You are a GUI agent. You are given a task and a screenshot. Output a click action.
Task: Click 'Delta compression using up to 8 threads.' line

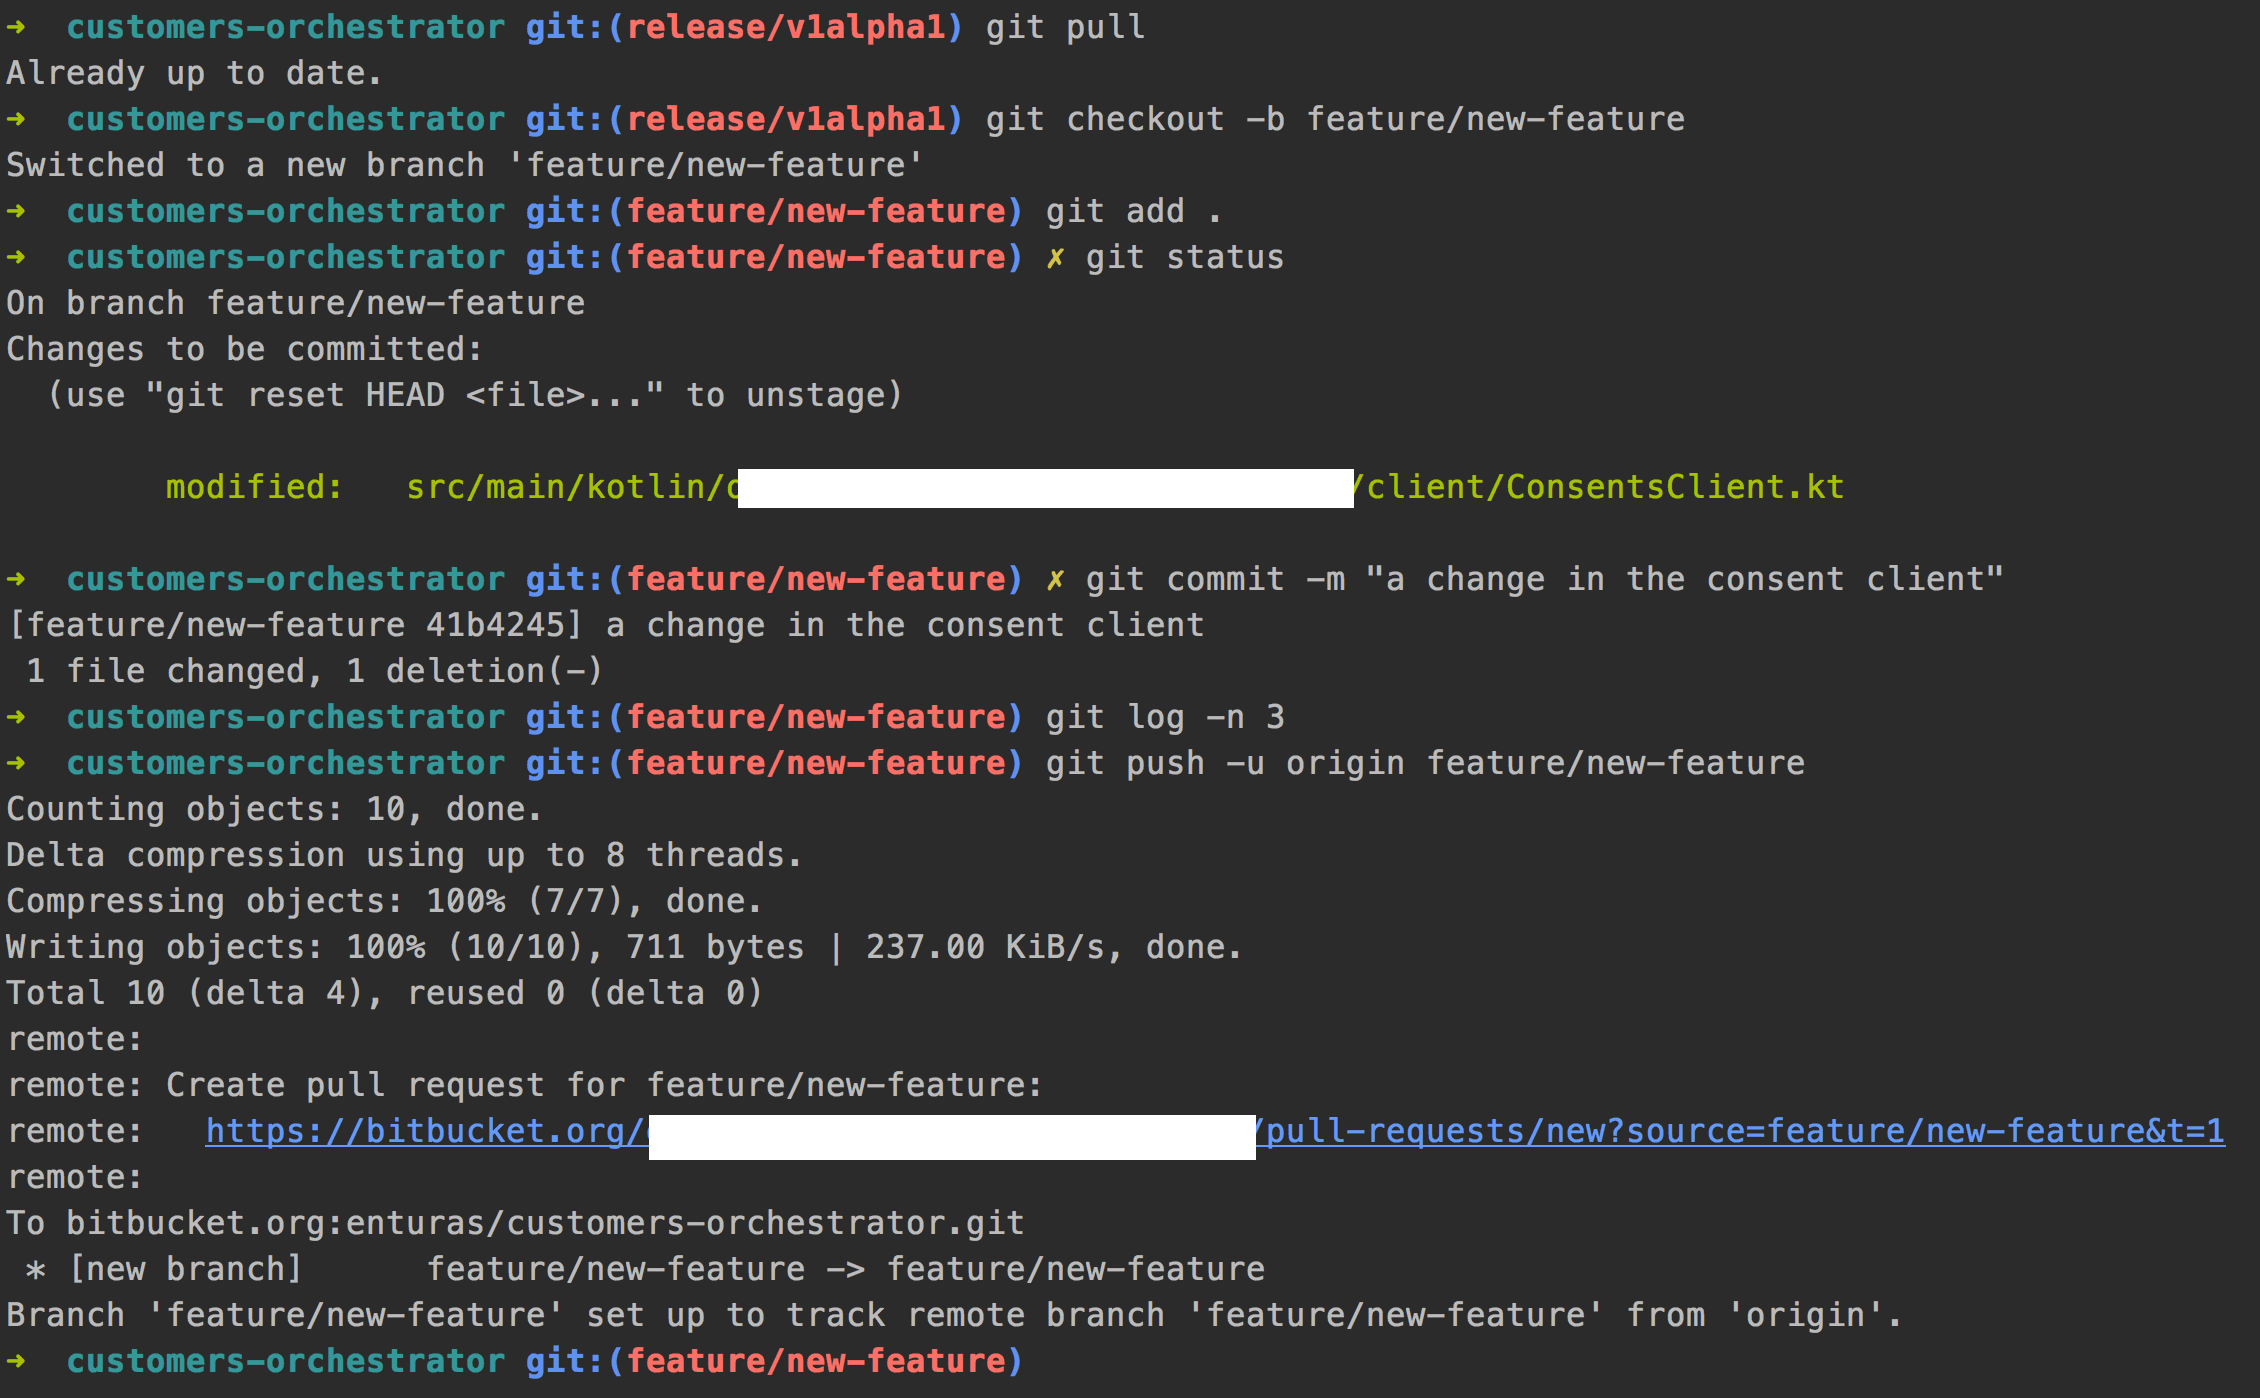pyautogui.click(x=404, y=855)
